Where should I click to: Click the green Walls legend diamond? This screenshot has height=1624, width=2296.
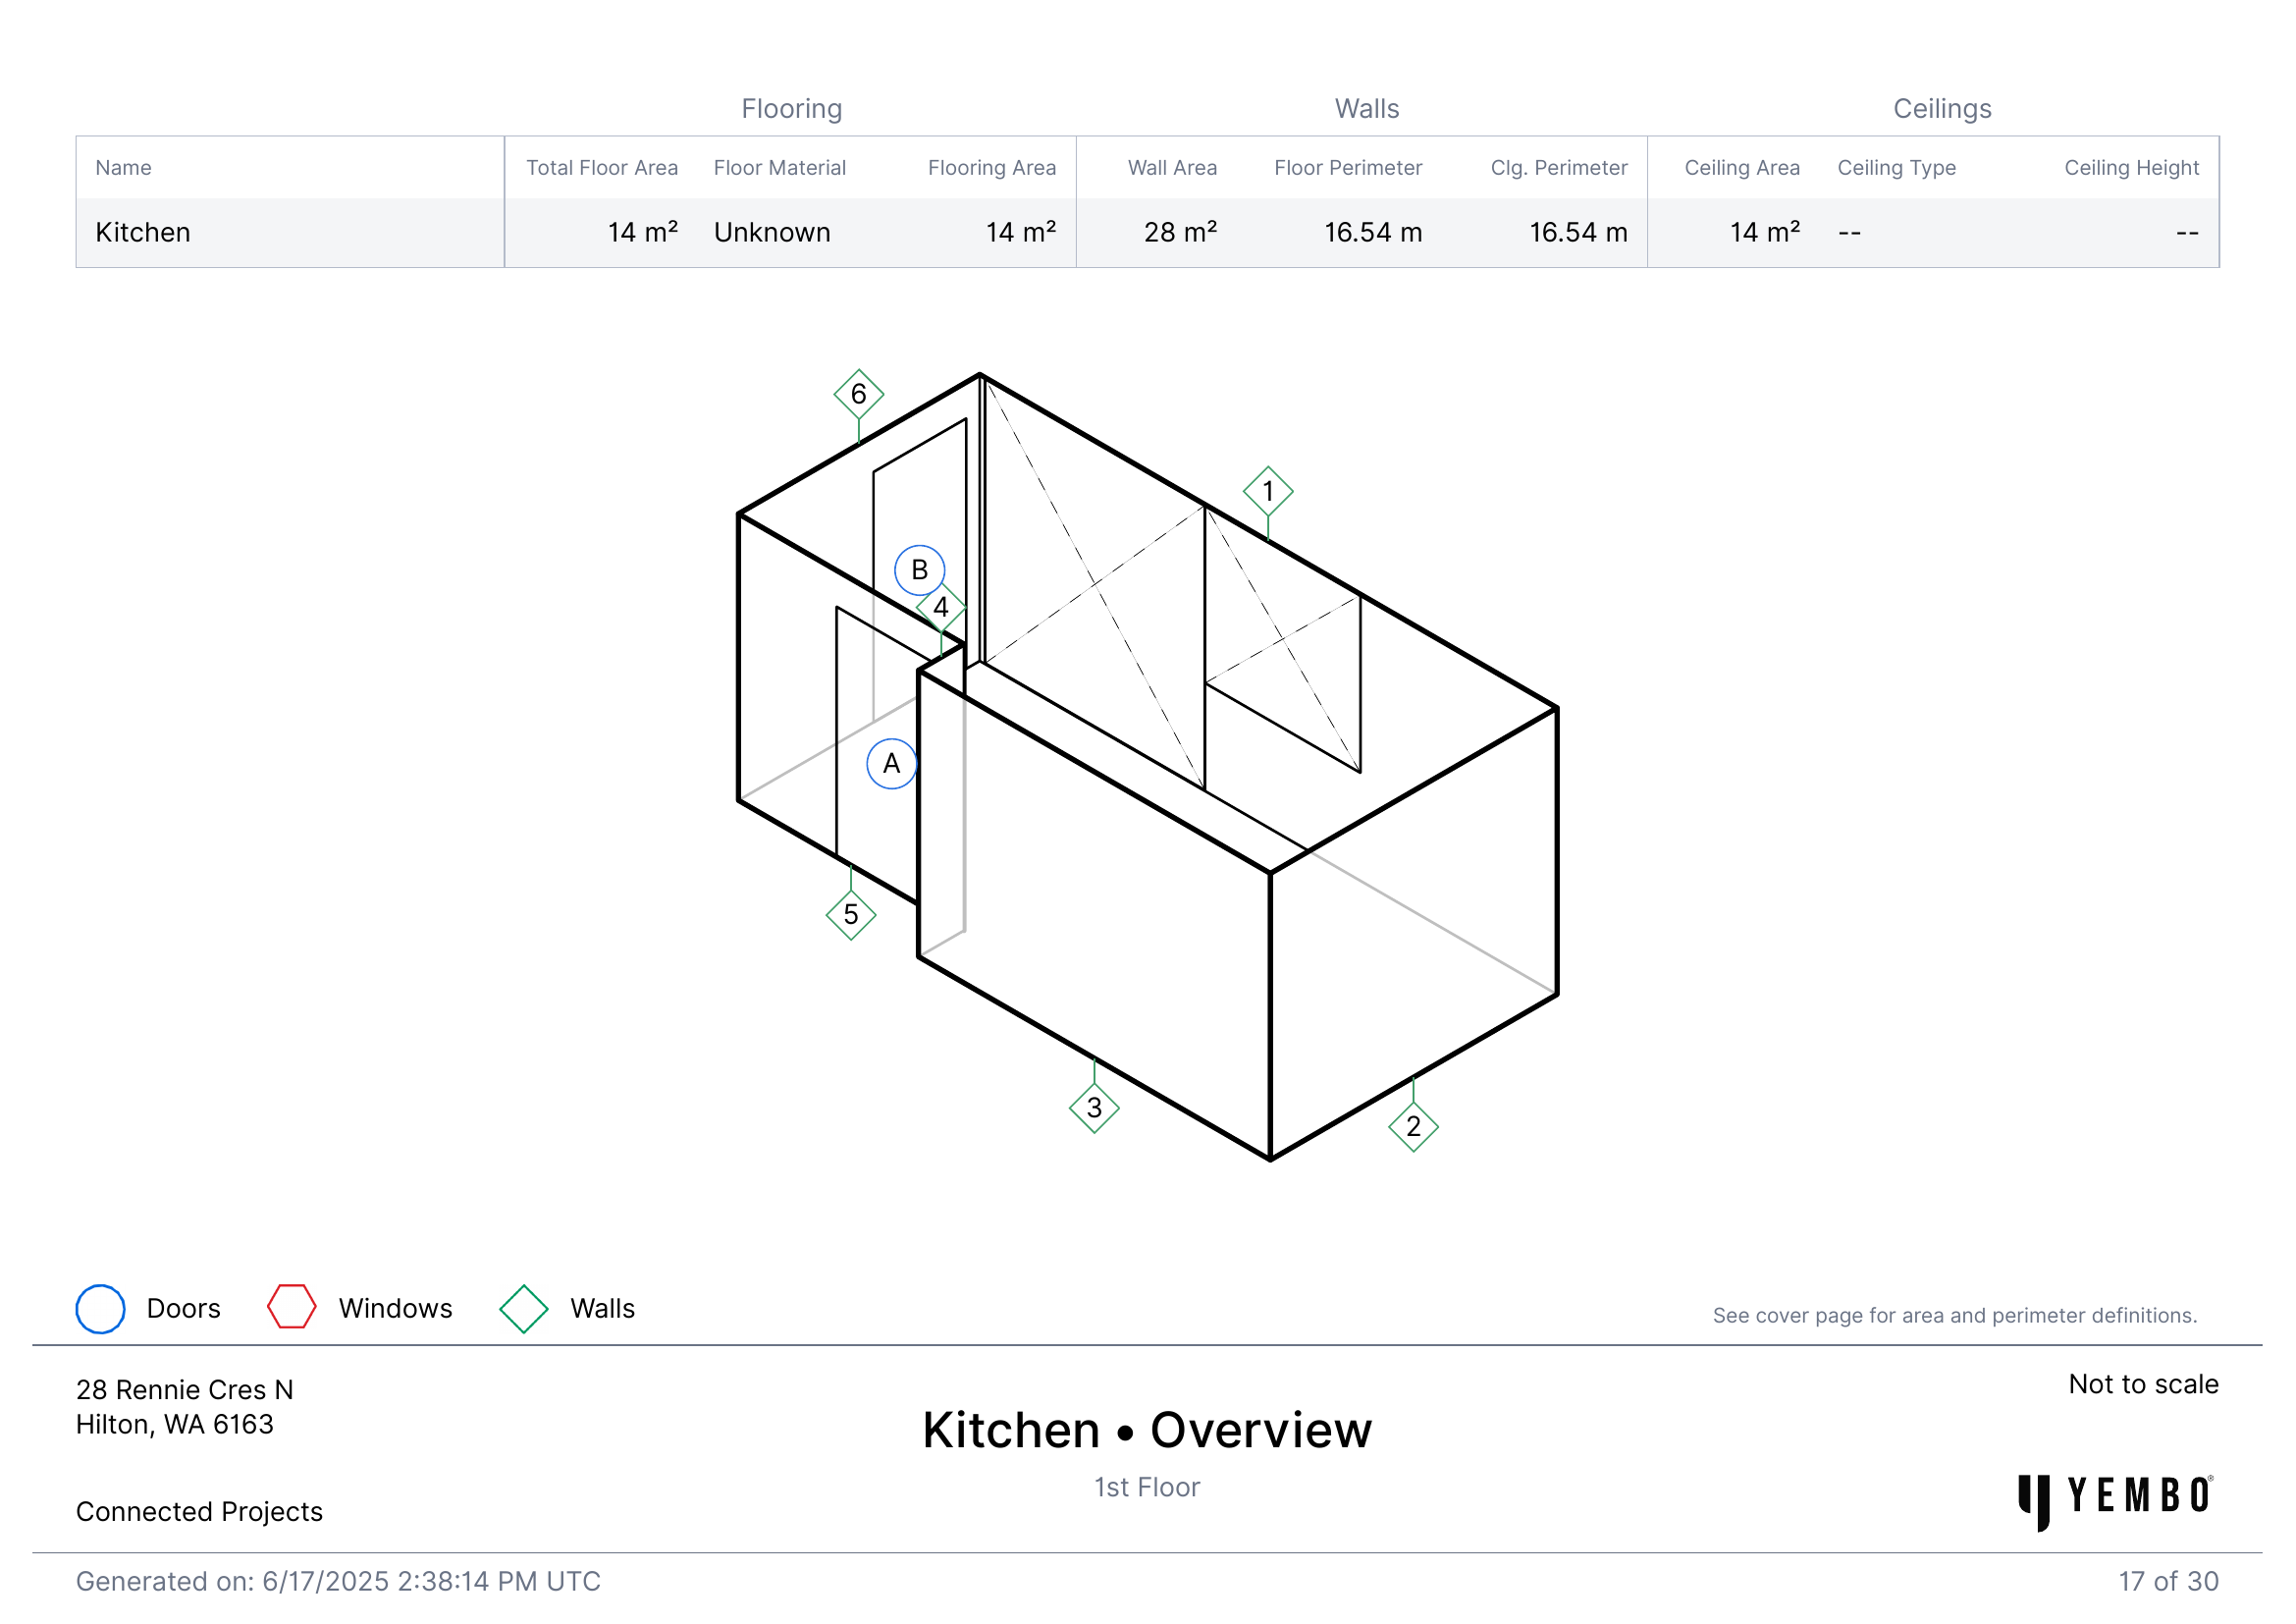tap(524, 1309)
